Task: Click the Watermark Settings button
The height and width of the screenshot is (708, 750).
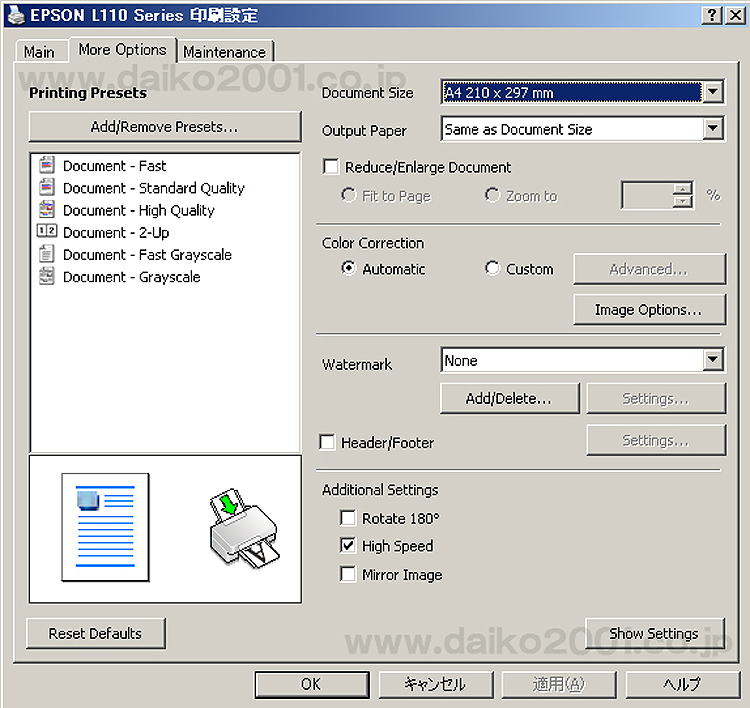Action: tap(655, 398)
